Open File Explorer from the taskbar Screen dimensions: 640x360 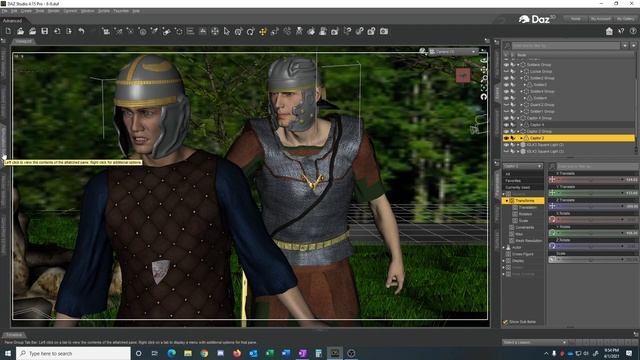coord(188,353)
